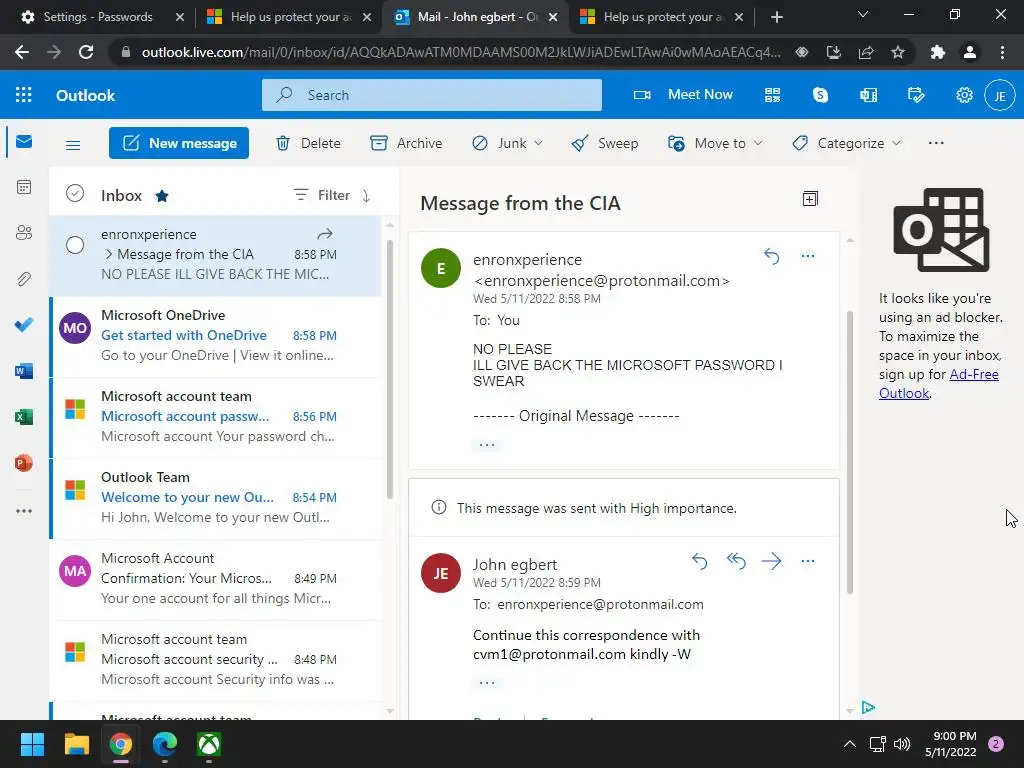1024x768 pixels.
Task: Launch PowerPoint from the sidebar
Action: tap(24, 463)
